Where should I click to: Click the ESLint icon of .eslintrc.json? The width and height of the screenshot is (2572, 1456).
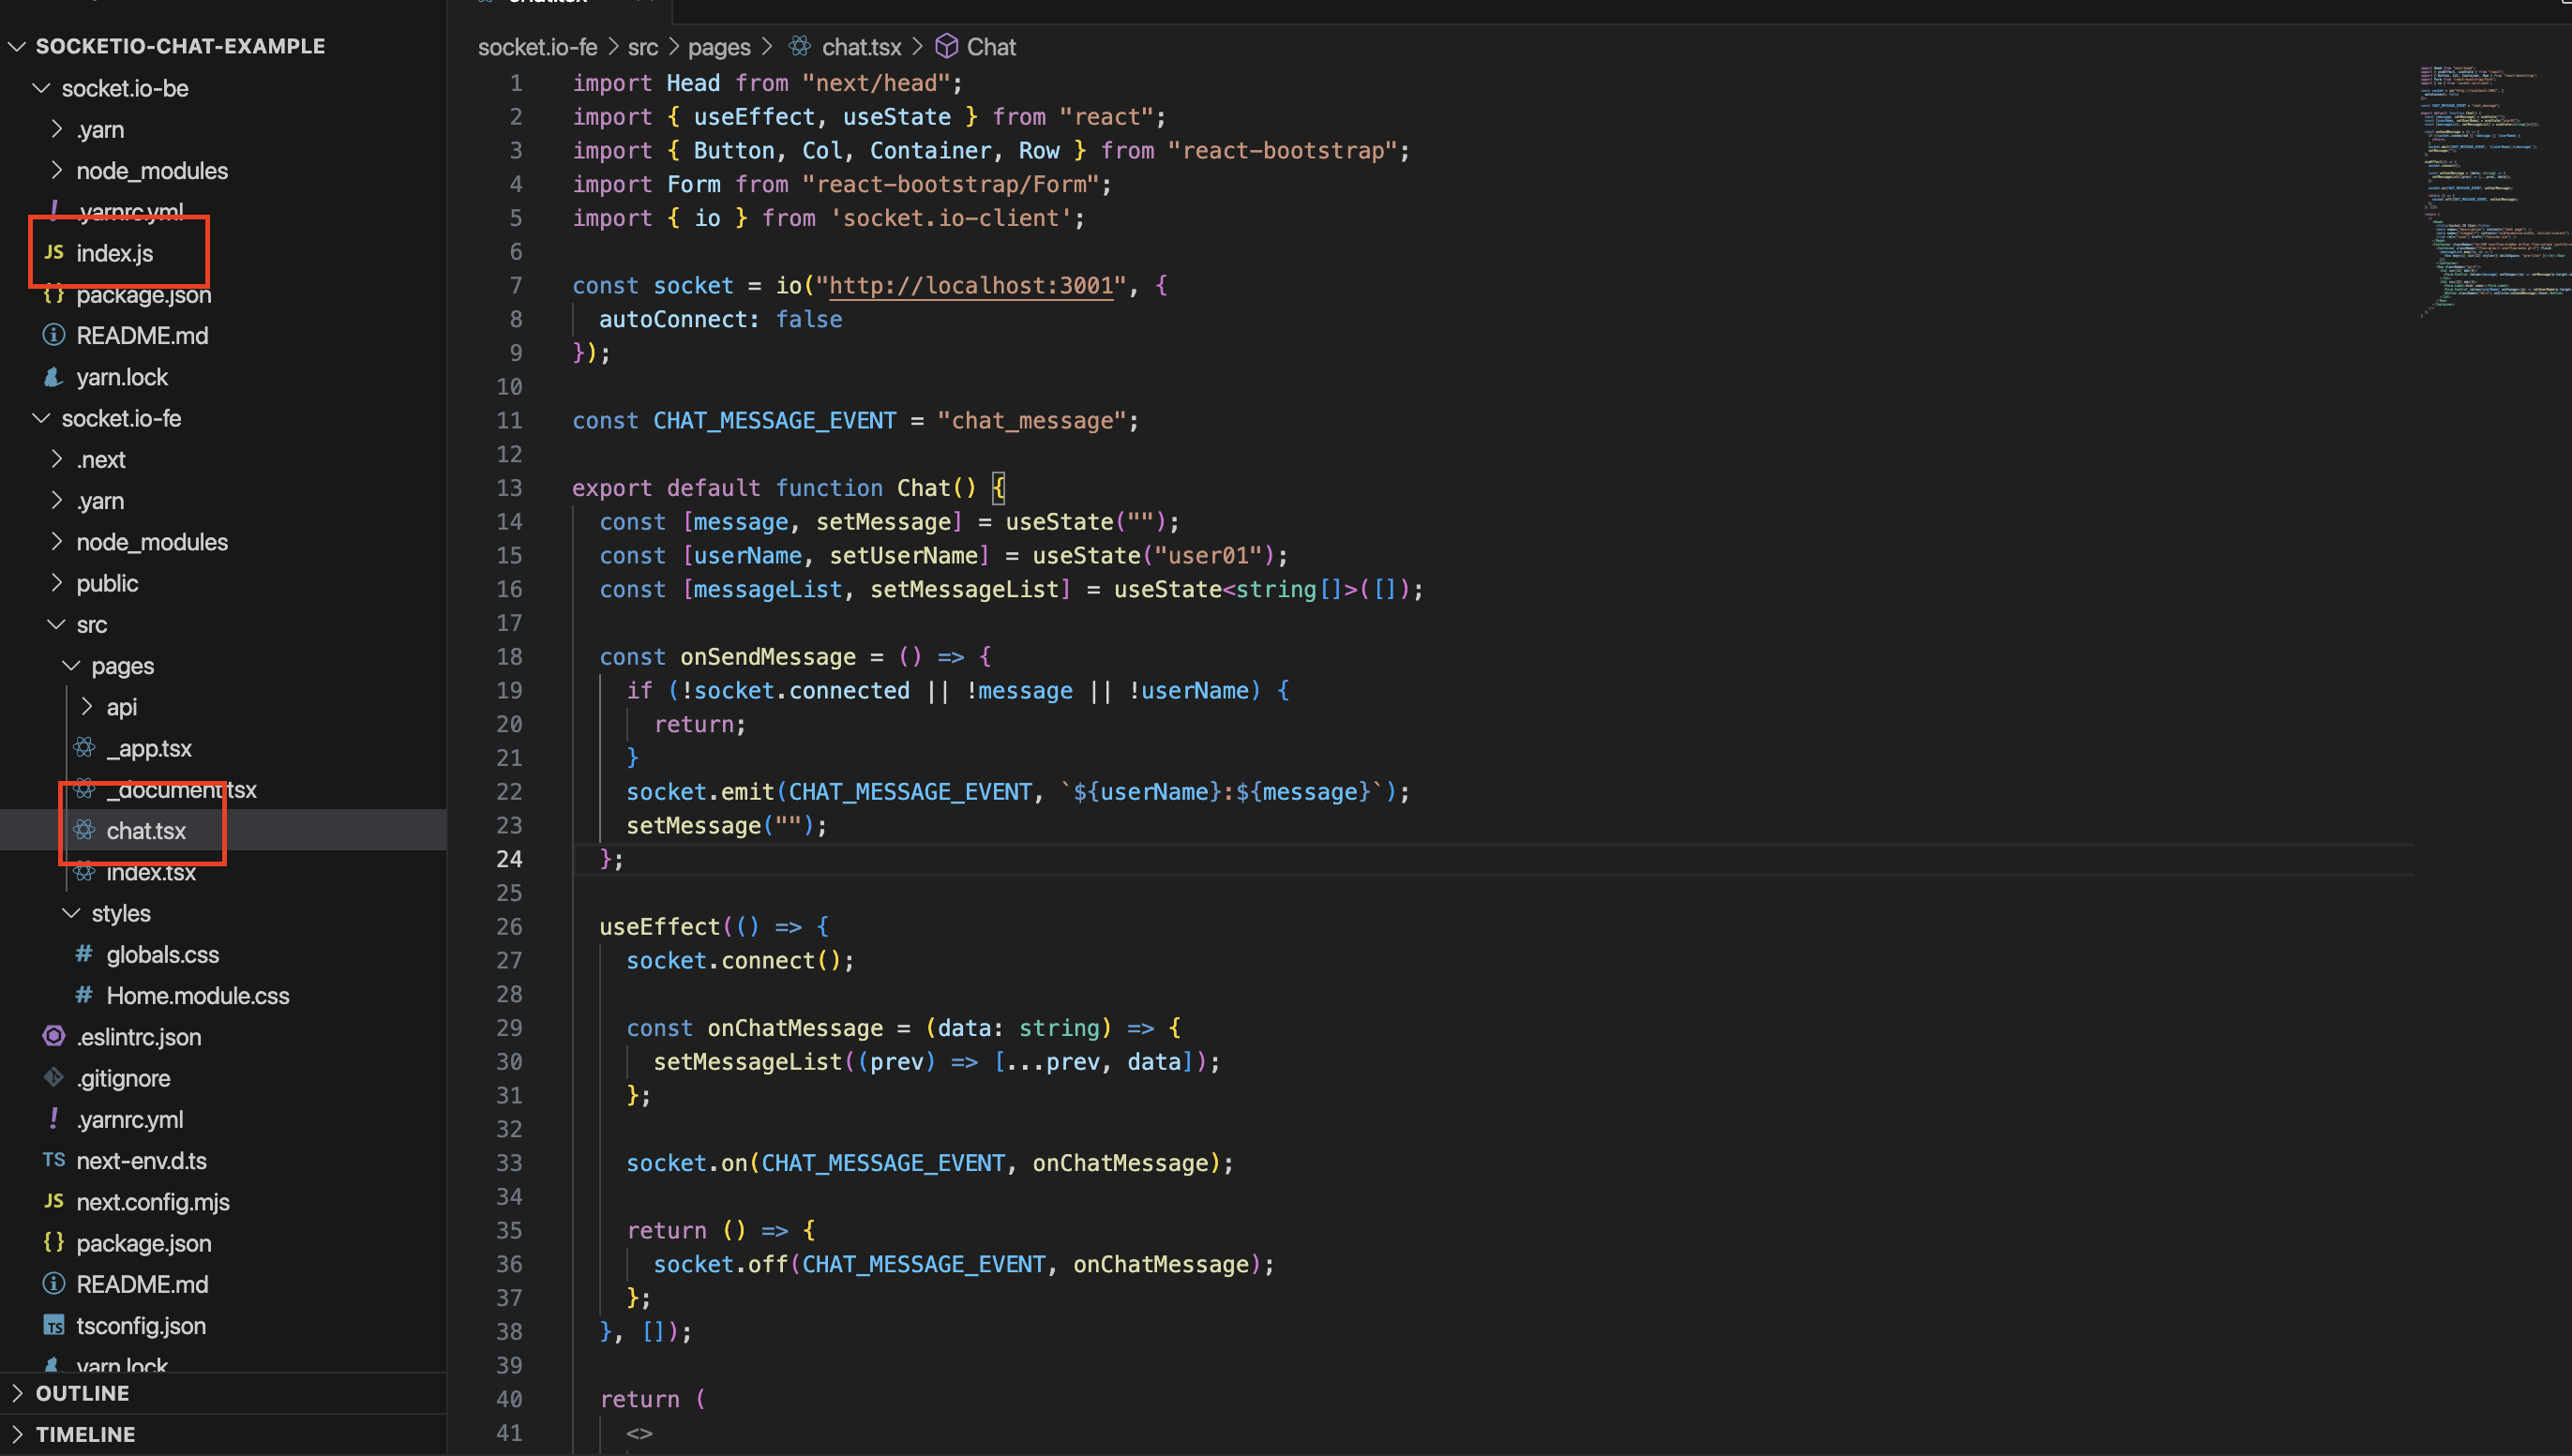coord(54,1036)
